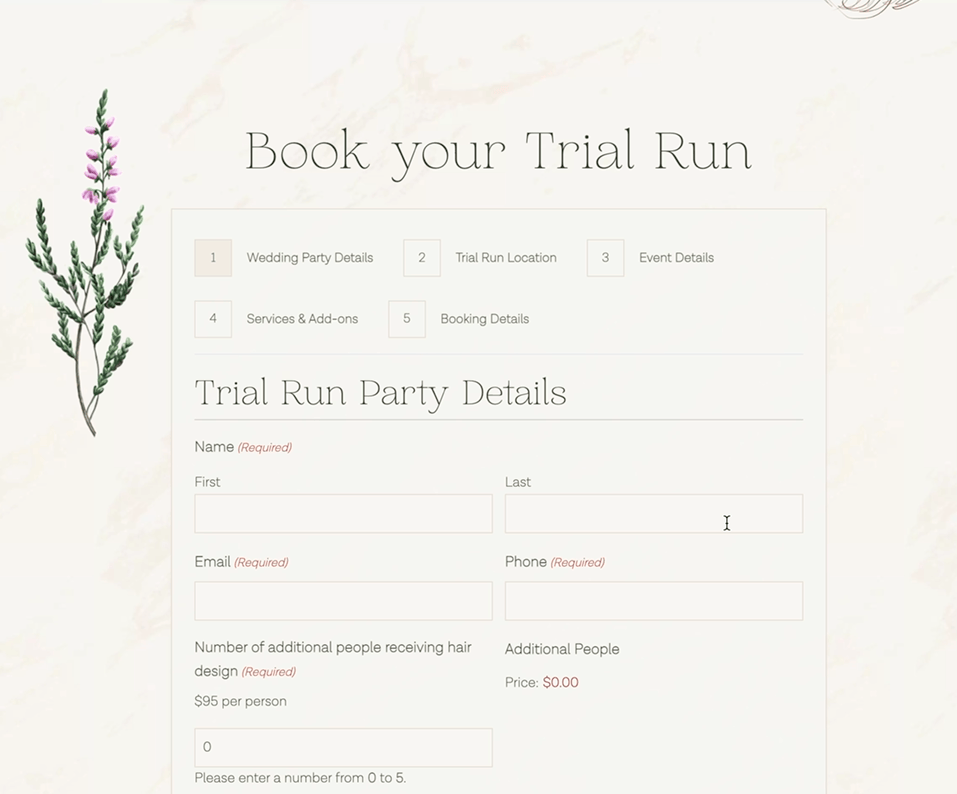Go to the Event Details step label
The width and height of the screenshot is (957, 794).
click(676, 258)
